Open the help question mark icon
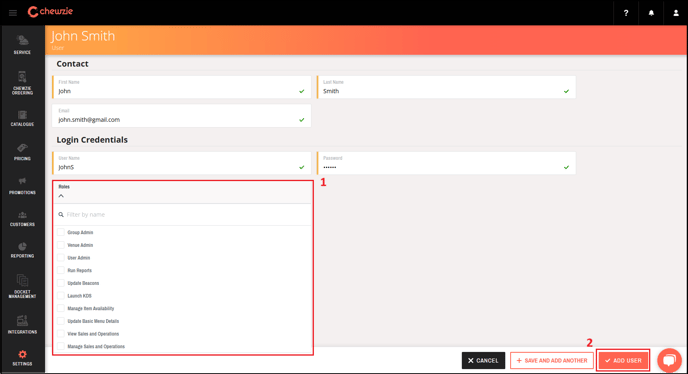688x374 pixels. tap(626, 13)
